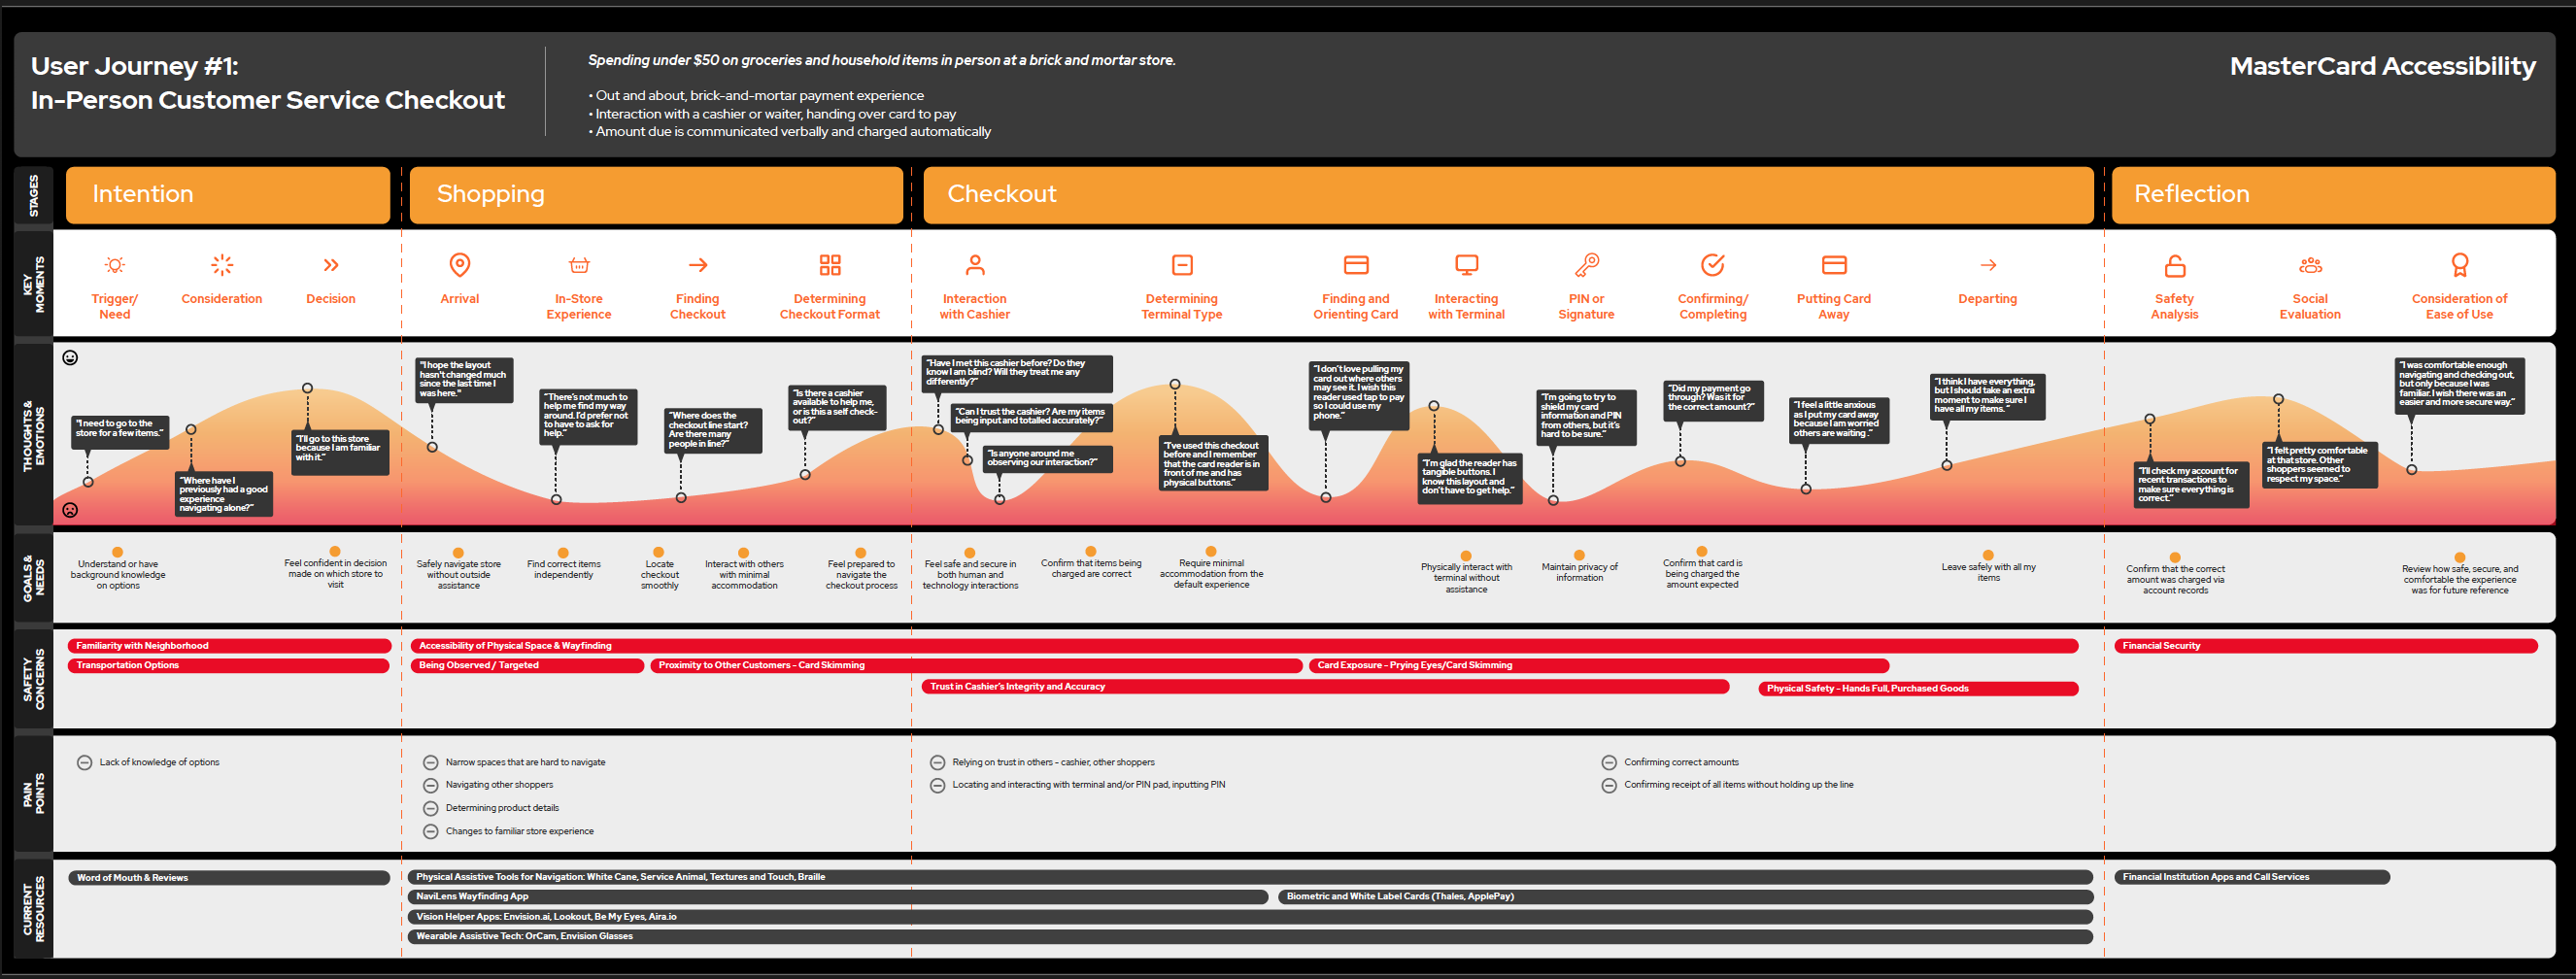Click Biometric and White Label Cards bar

1686,897
